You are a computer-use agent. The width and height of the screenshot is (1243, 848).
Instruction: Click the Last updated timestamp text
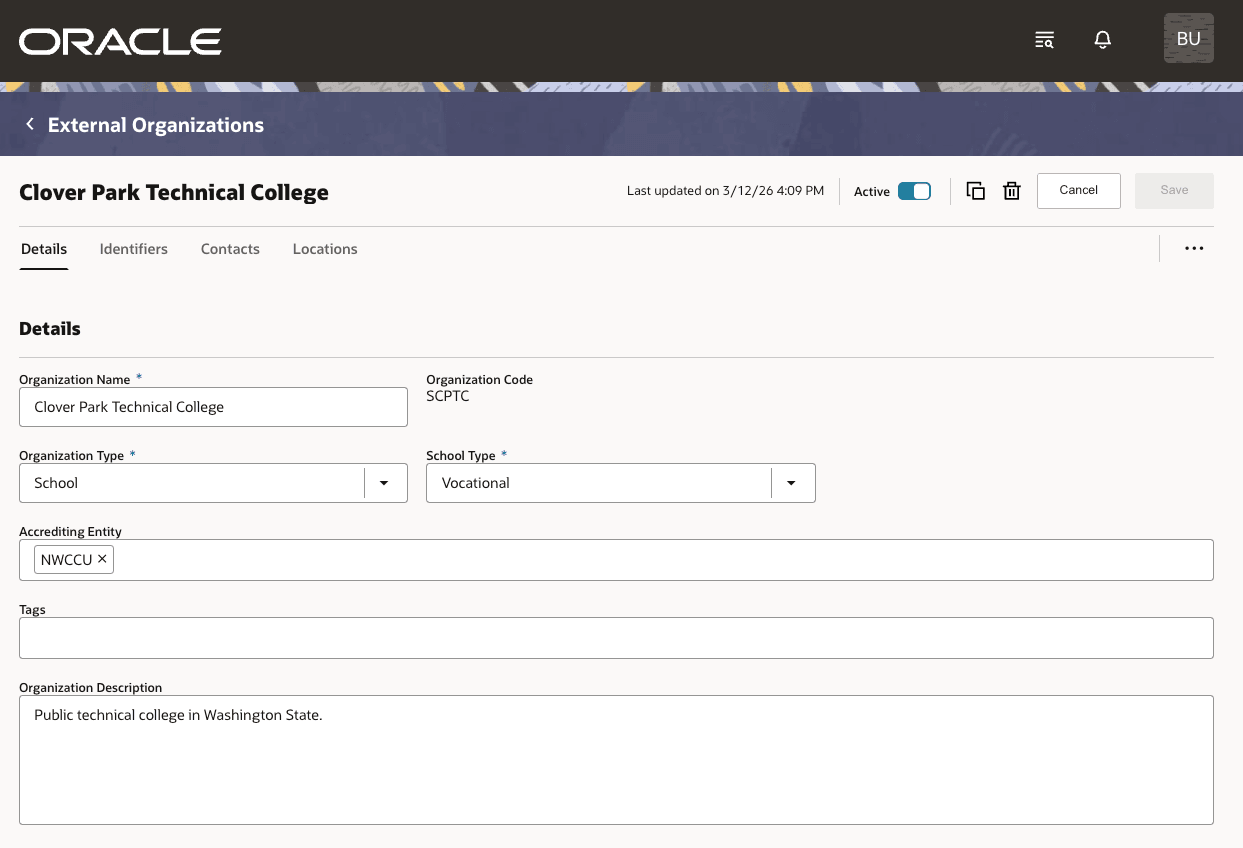coord(726,191)
